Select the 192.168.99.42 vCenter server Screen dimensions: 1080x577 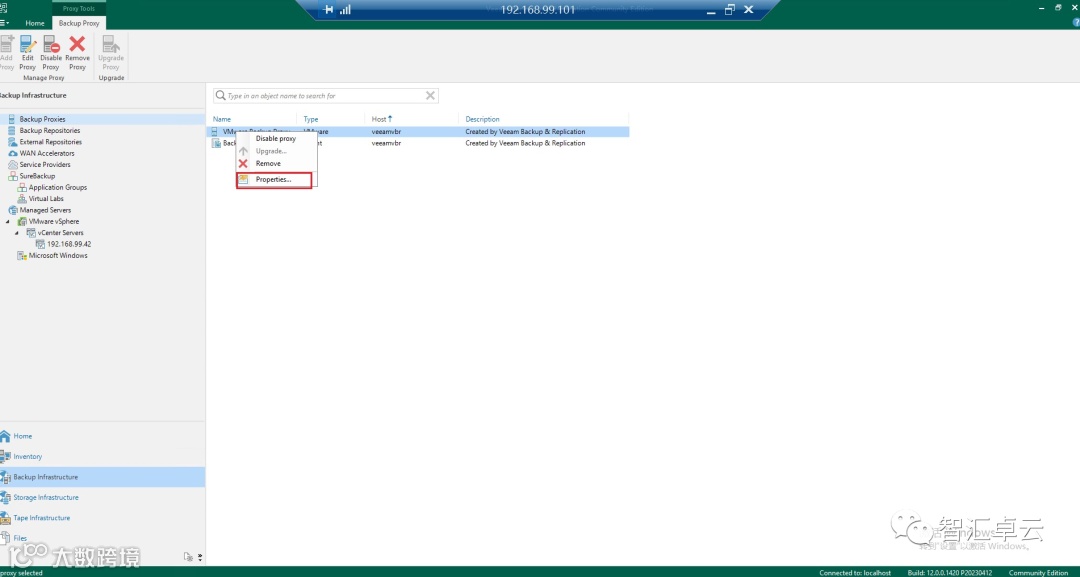(x=69, y=244)
